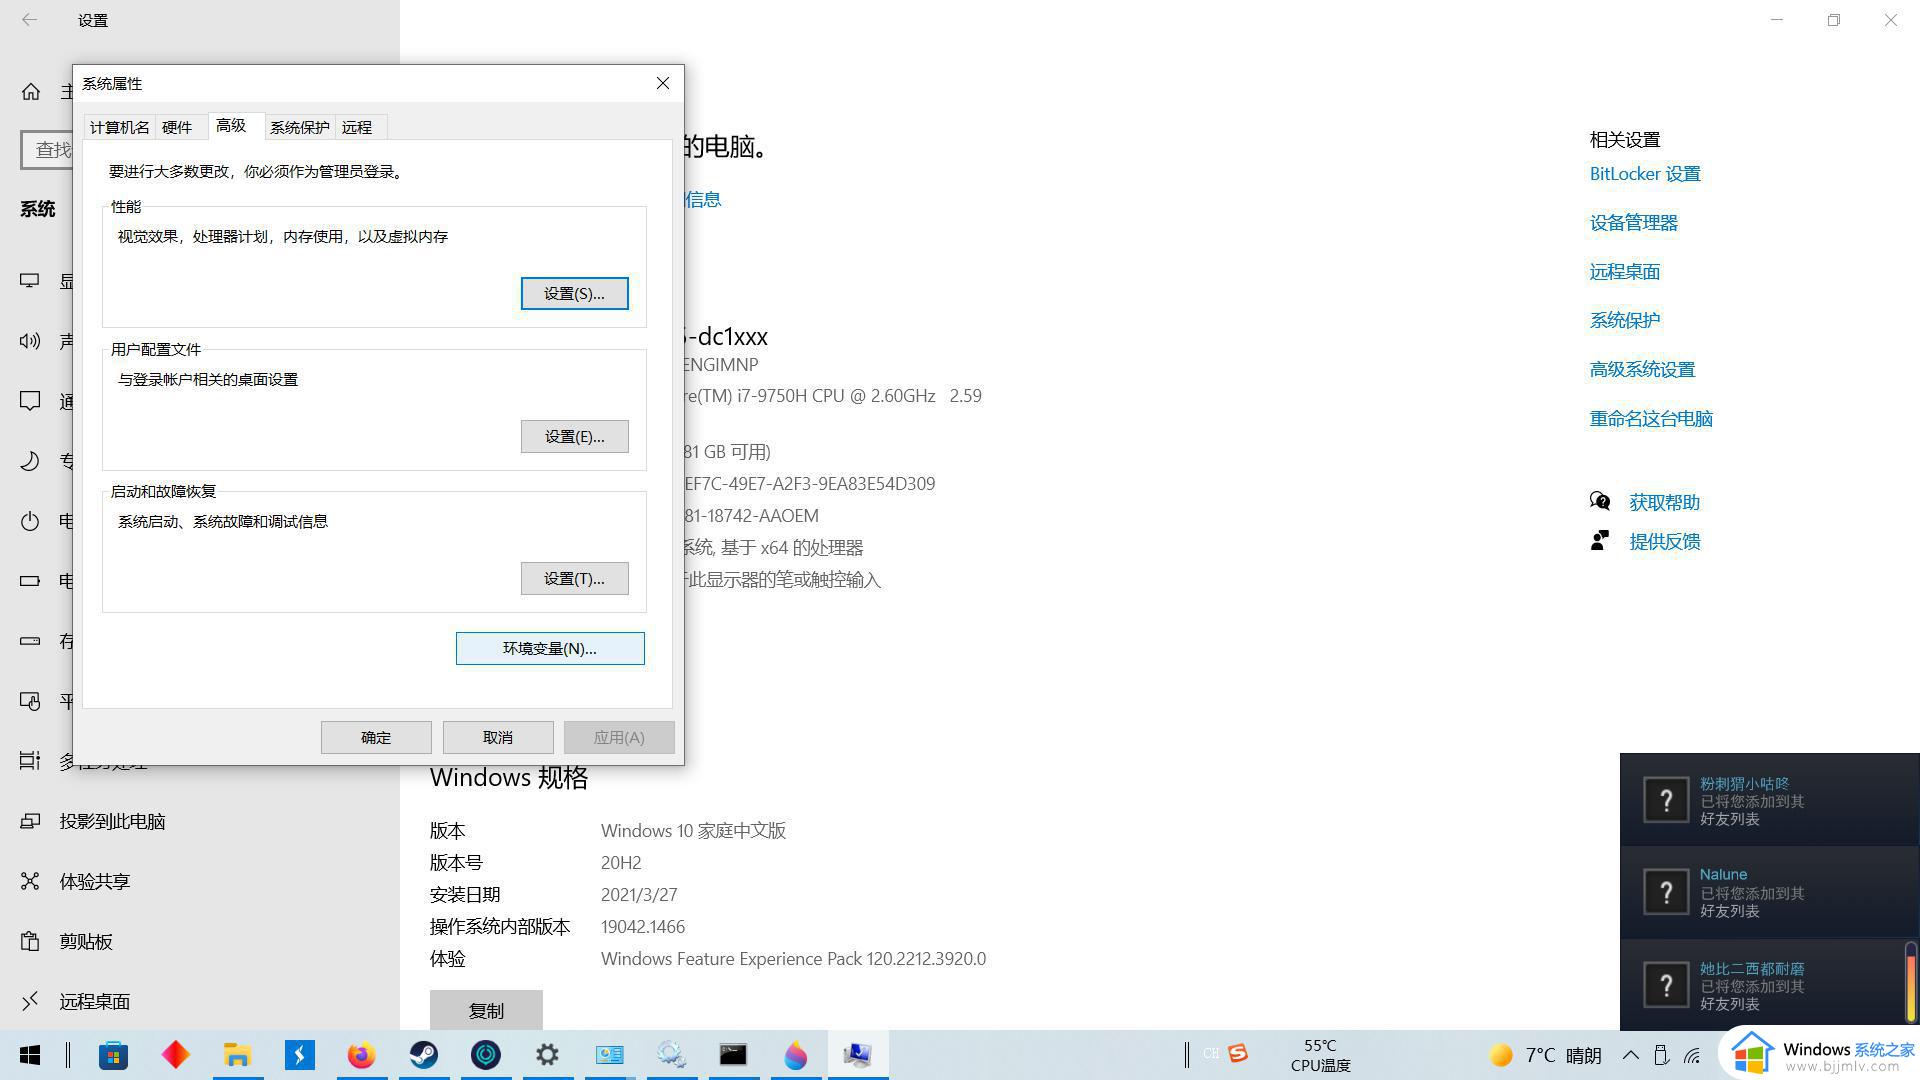Open 高级系统设置 link
The width and height of the screenshot is (1920, 1080).
click(x=1642, y=370)
